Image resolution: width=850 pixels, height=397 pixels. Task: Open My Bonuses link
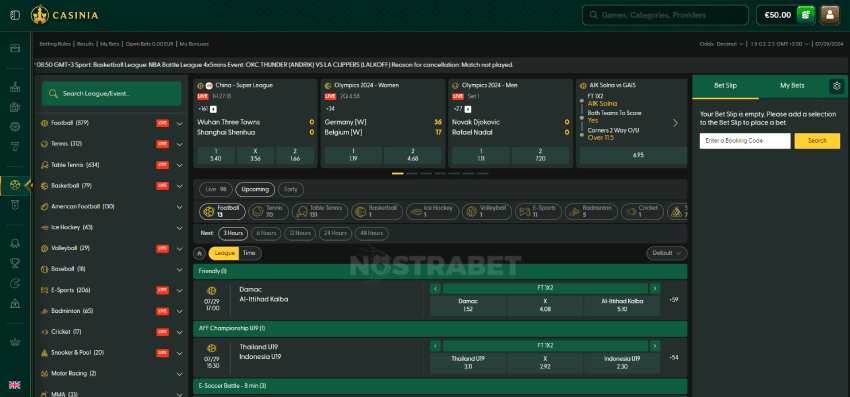[x=194, y=44]
